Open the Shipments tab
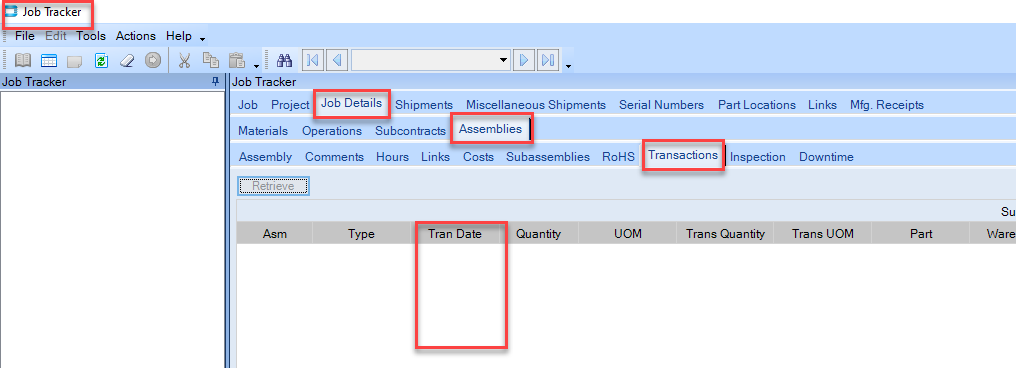The width and height of the screenshot is (1016, 368). pyautogui.click(x=424, y=105)
